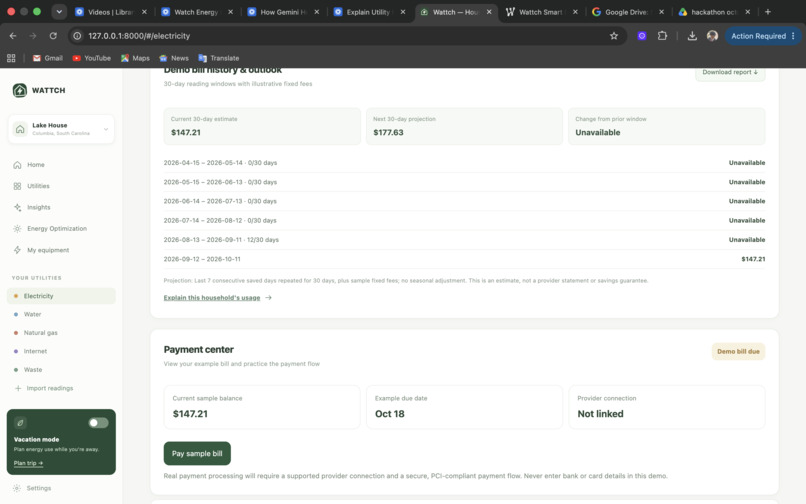Screen dimensions: 806x504
Task: Open YouTube bookmark
Action: click(x=91, y=58)
